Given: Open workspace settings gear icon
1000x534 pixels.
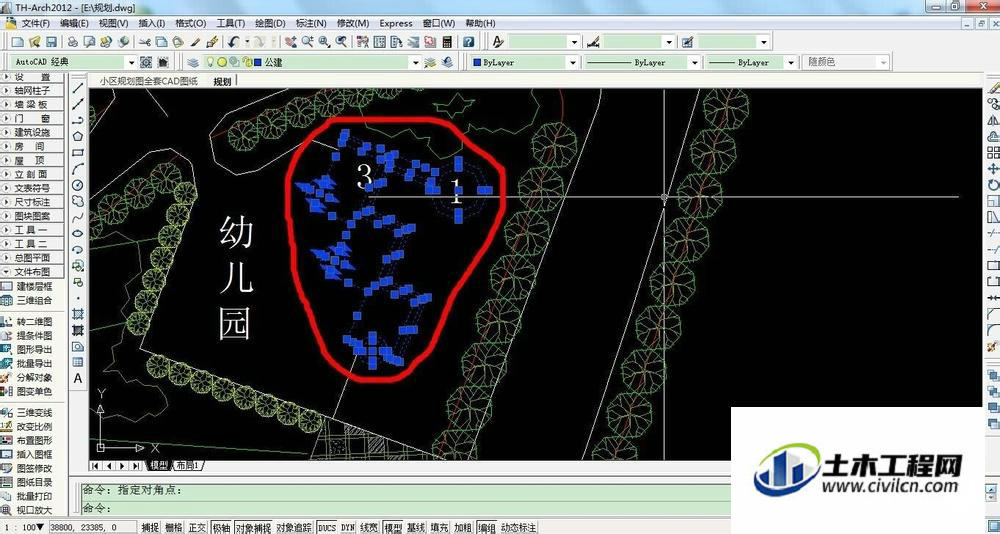Looking at the screenshot, I should tap(146, 63).
